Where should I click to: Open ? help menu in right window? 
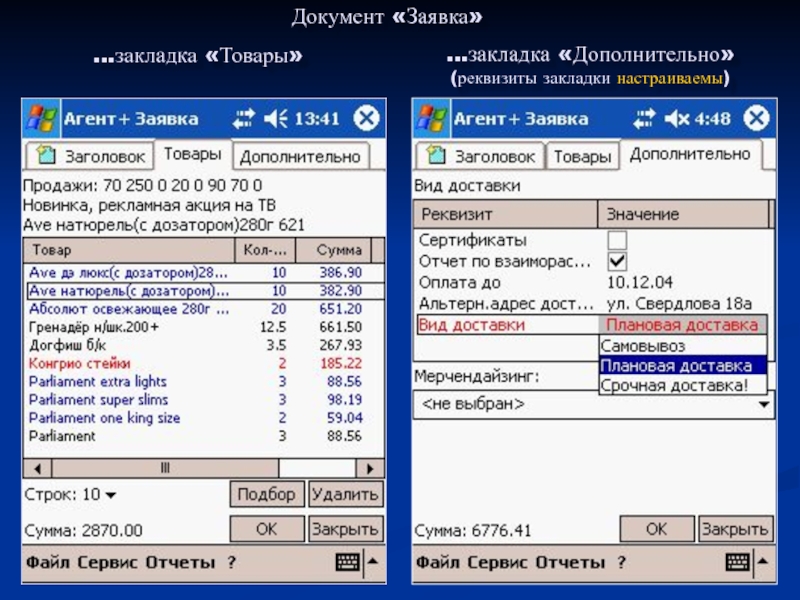pyautogui.click(x=621, y=562)
